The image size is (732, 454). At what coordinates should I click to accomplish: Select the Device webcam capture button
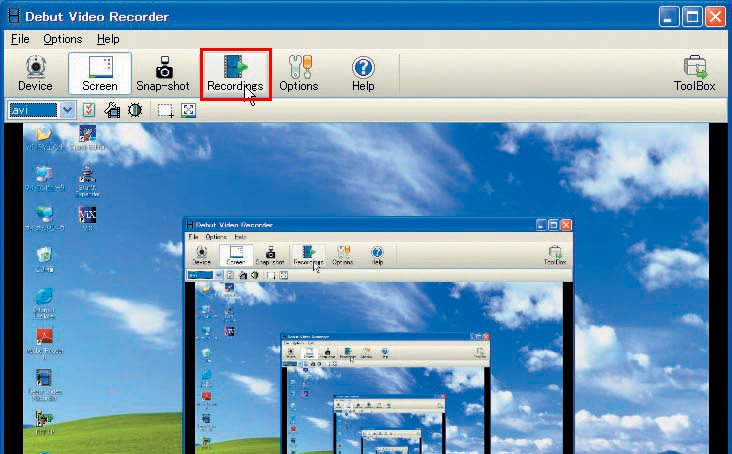[x=35, y=74]
